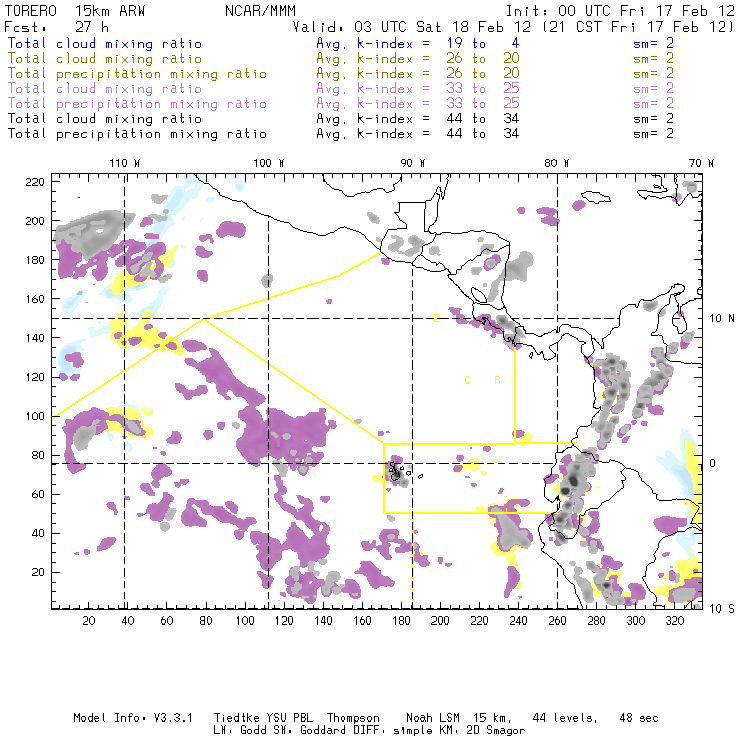The image size is (740, 740).
Task: Select the "Model Info: V3.3.1" footer text
Action: [133, 718]
